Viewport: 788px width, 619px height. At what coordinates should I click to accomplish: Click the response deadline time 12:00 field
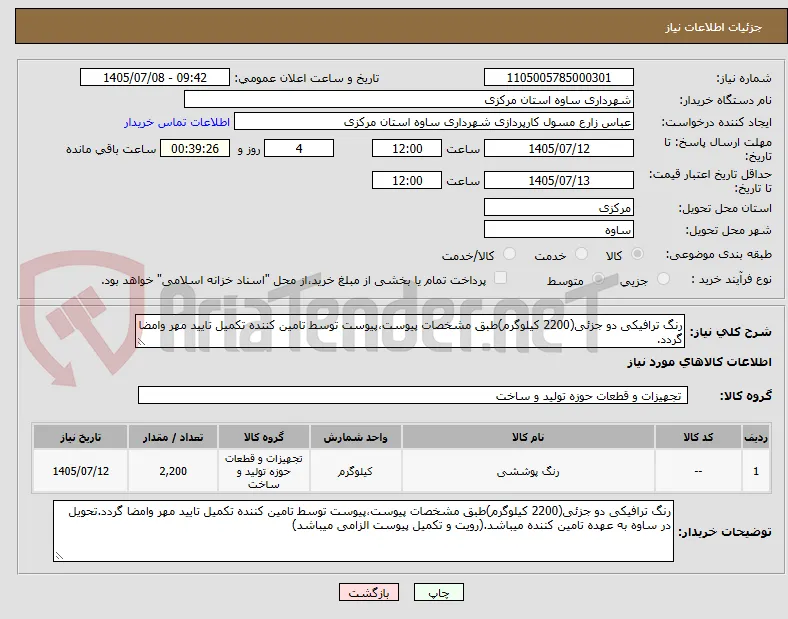pos(407,149)
